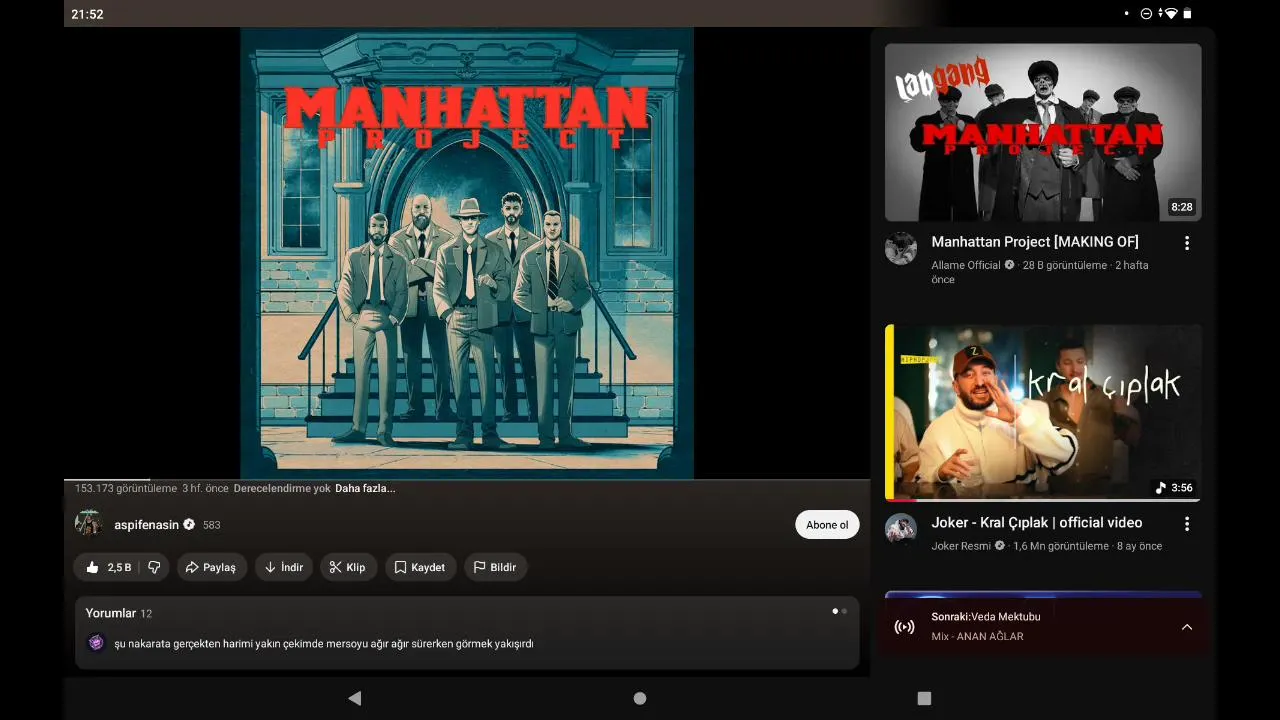
Task: Tap the comment author avatar icon
Action: coord(96,643)
